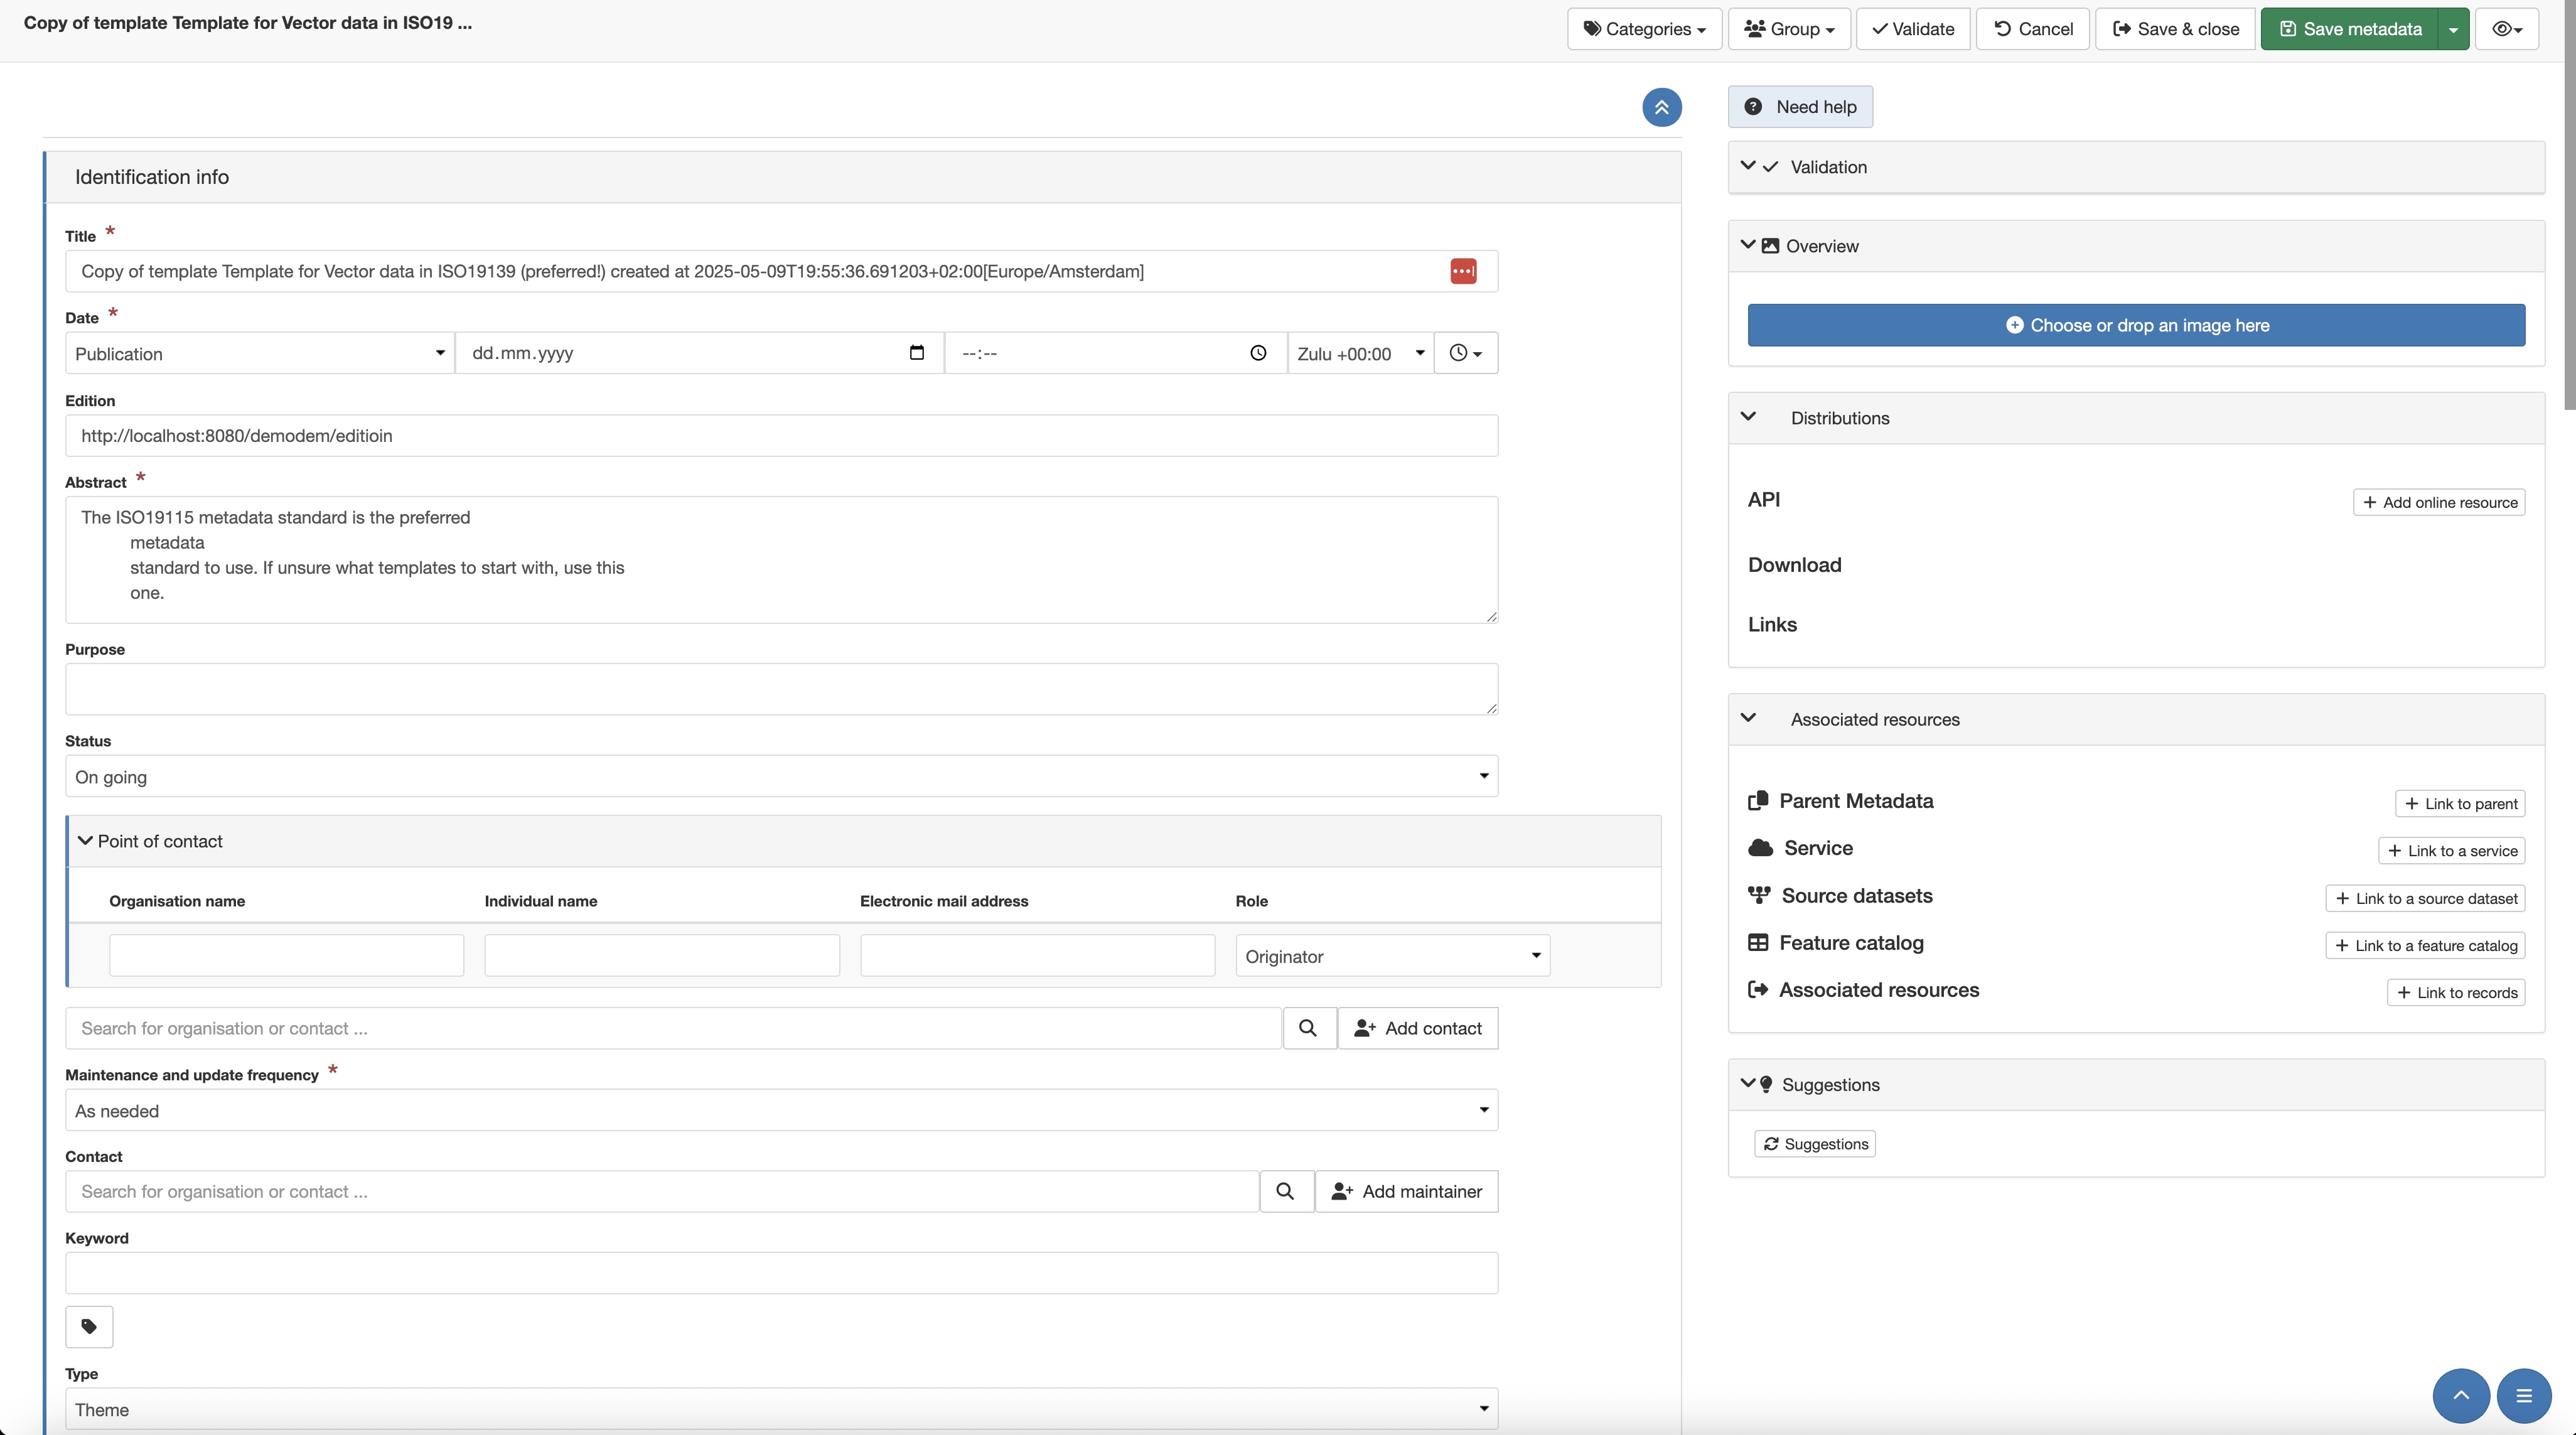Click into the Purpose text area
Screen dimensions: 2576x1435
point(781,688)
